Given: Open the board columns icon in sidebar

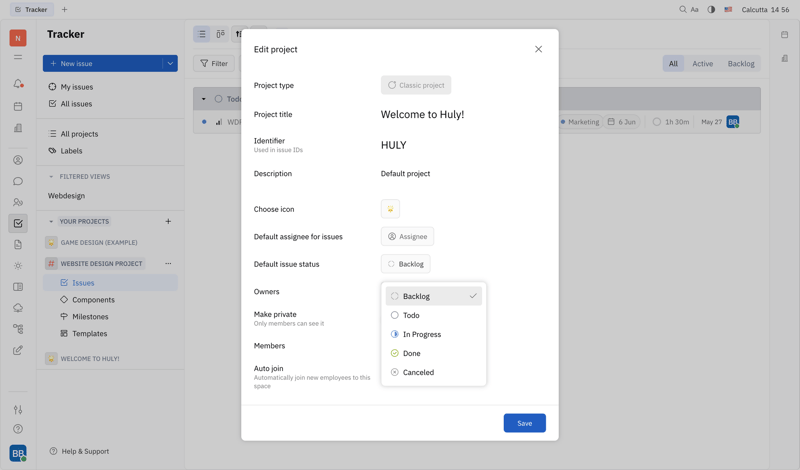Looking at the screenshot, I should tap(18, 287).
